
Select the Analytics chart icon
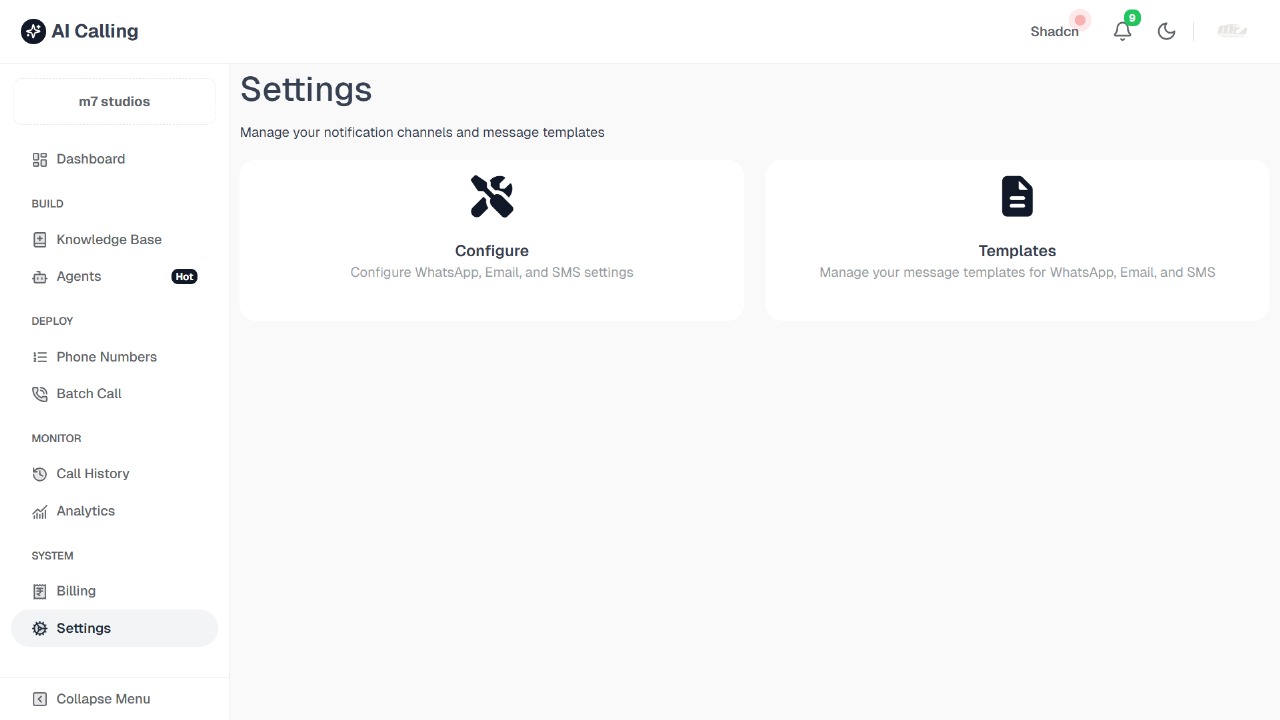point(39,511)
